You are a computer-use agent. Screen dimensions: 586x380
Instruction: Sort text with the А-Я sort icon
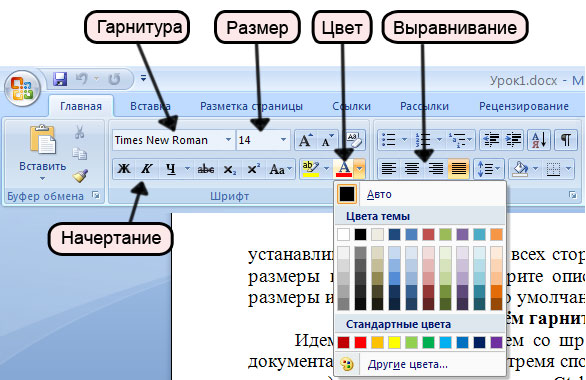pos(539,140)
